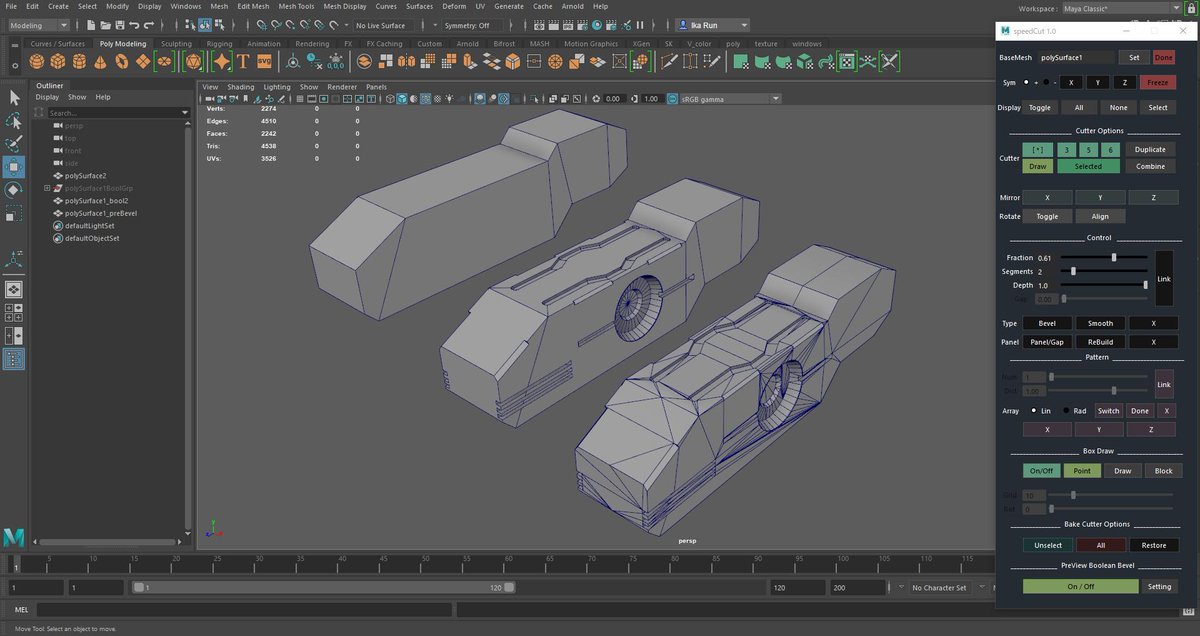The width and height of the screenshot is (1200, 636).
Task: Click the viewport select camera icon
Action: (209, 99)
